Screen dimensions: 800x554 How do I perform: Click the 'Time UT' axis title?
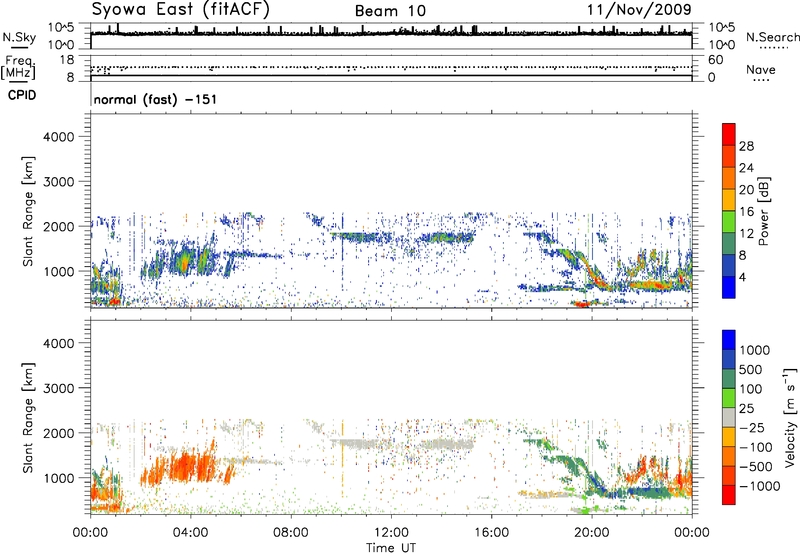coord(391,547)
